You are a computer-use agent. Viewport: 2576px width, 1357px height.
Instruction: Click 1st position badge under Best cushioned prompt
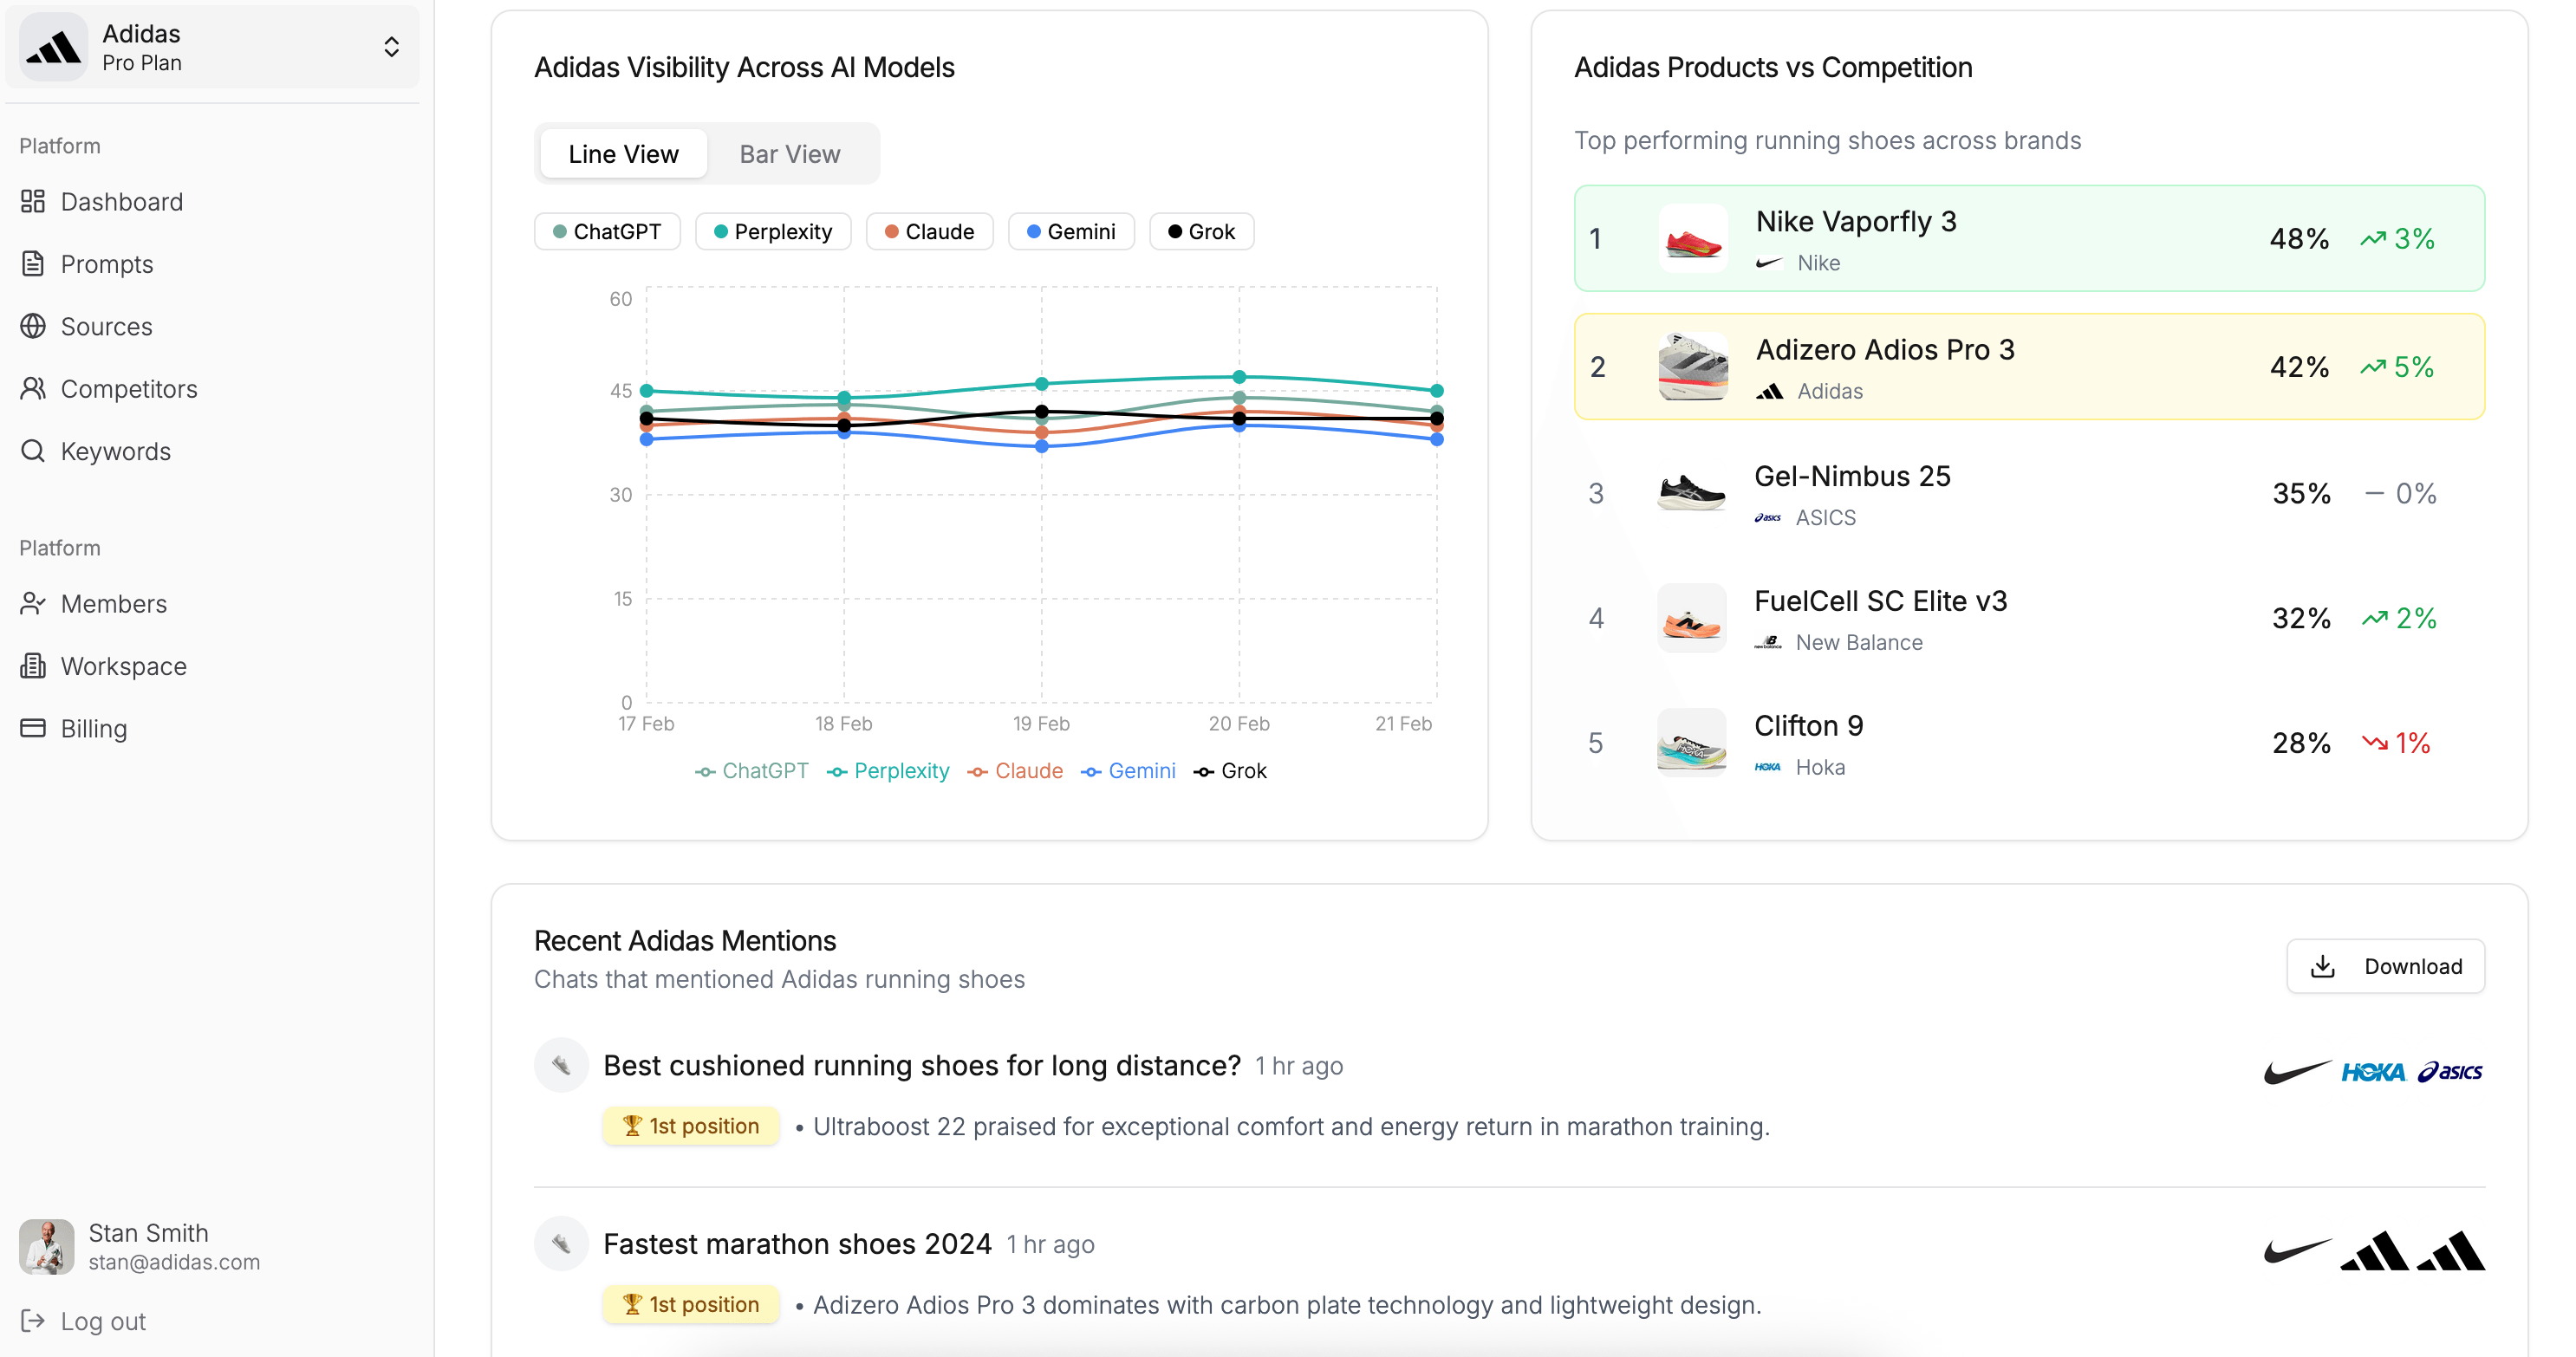tap(690, 1126)
